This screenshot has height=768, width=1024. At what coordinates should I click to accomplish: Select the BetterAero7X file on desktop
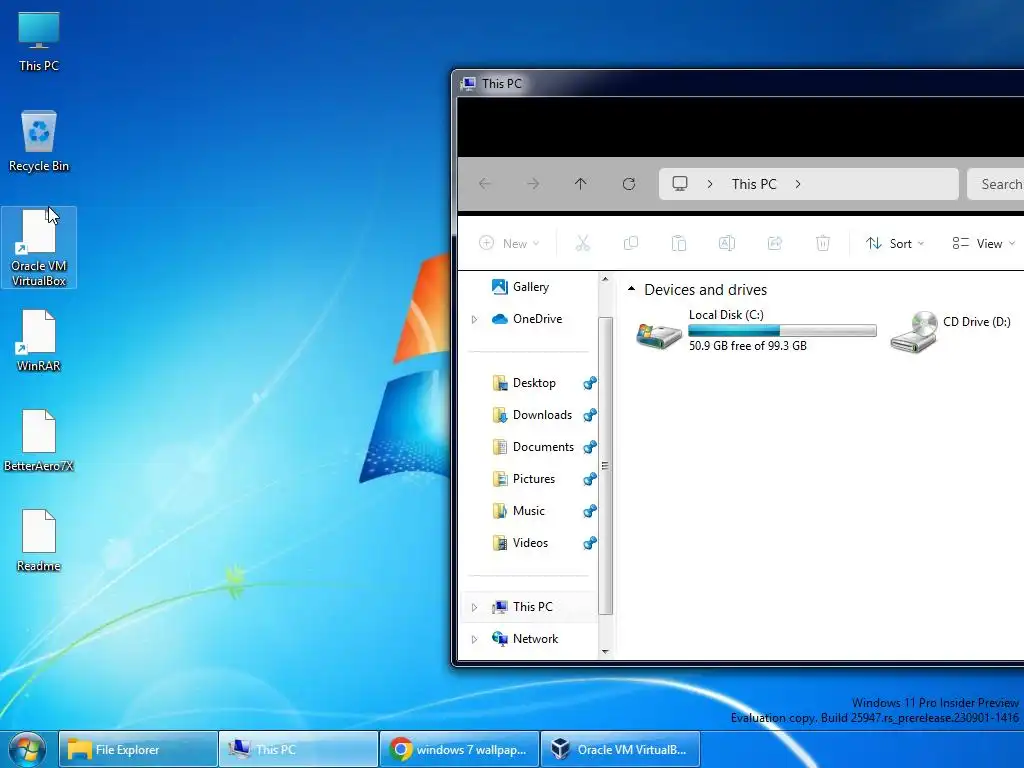39,441
